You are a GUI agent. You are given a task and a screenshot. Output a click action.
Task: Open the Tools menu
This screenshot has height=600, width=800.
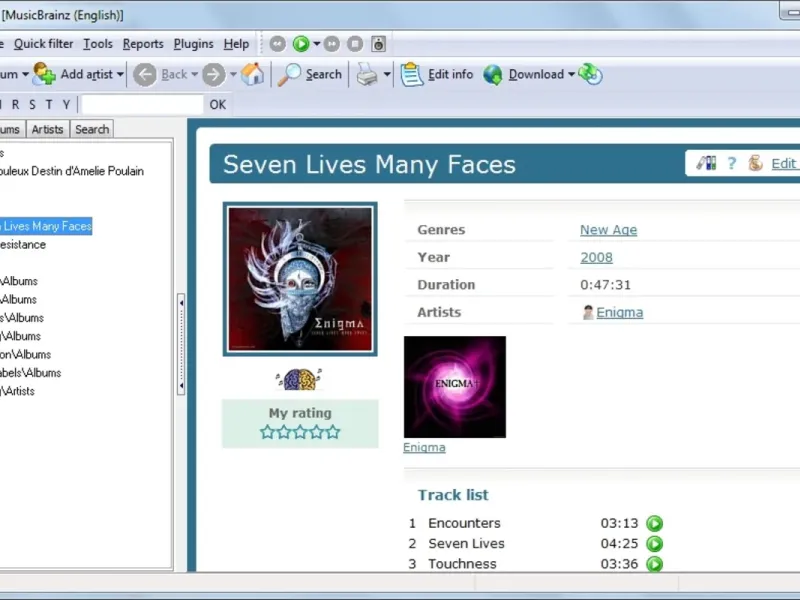tap(98, 44)
